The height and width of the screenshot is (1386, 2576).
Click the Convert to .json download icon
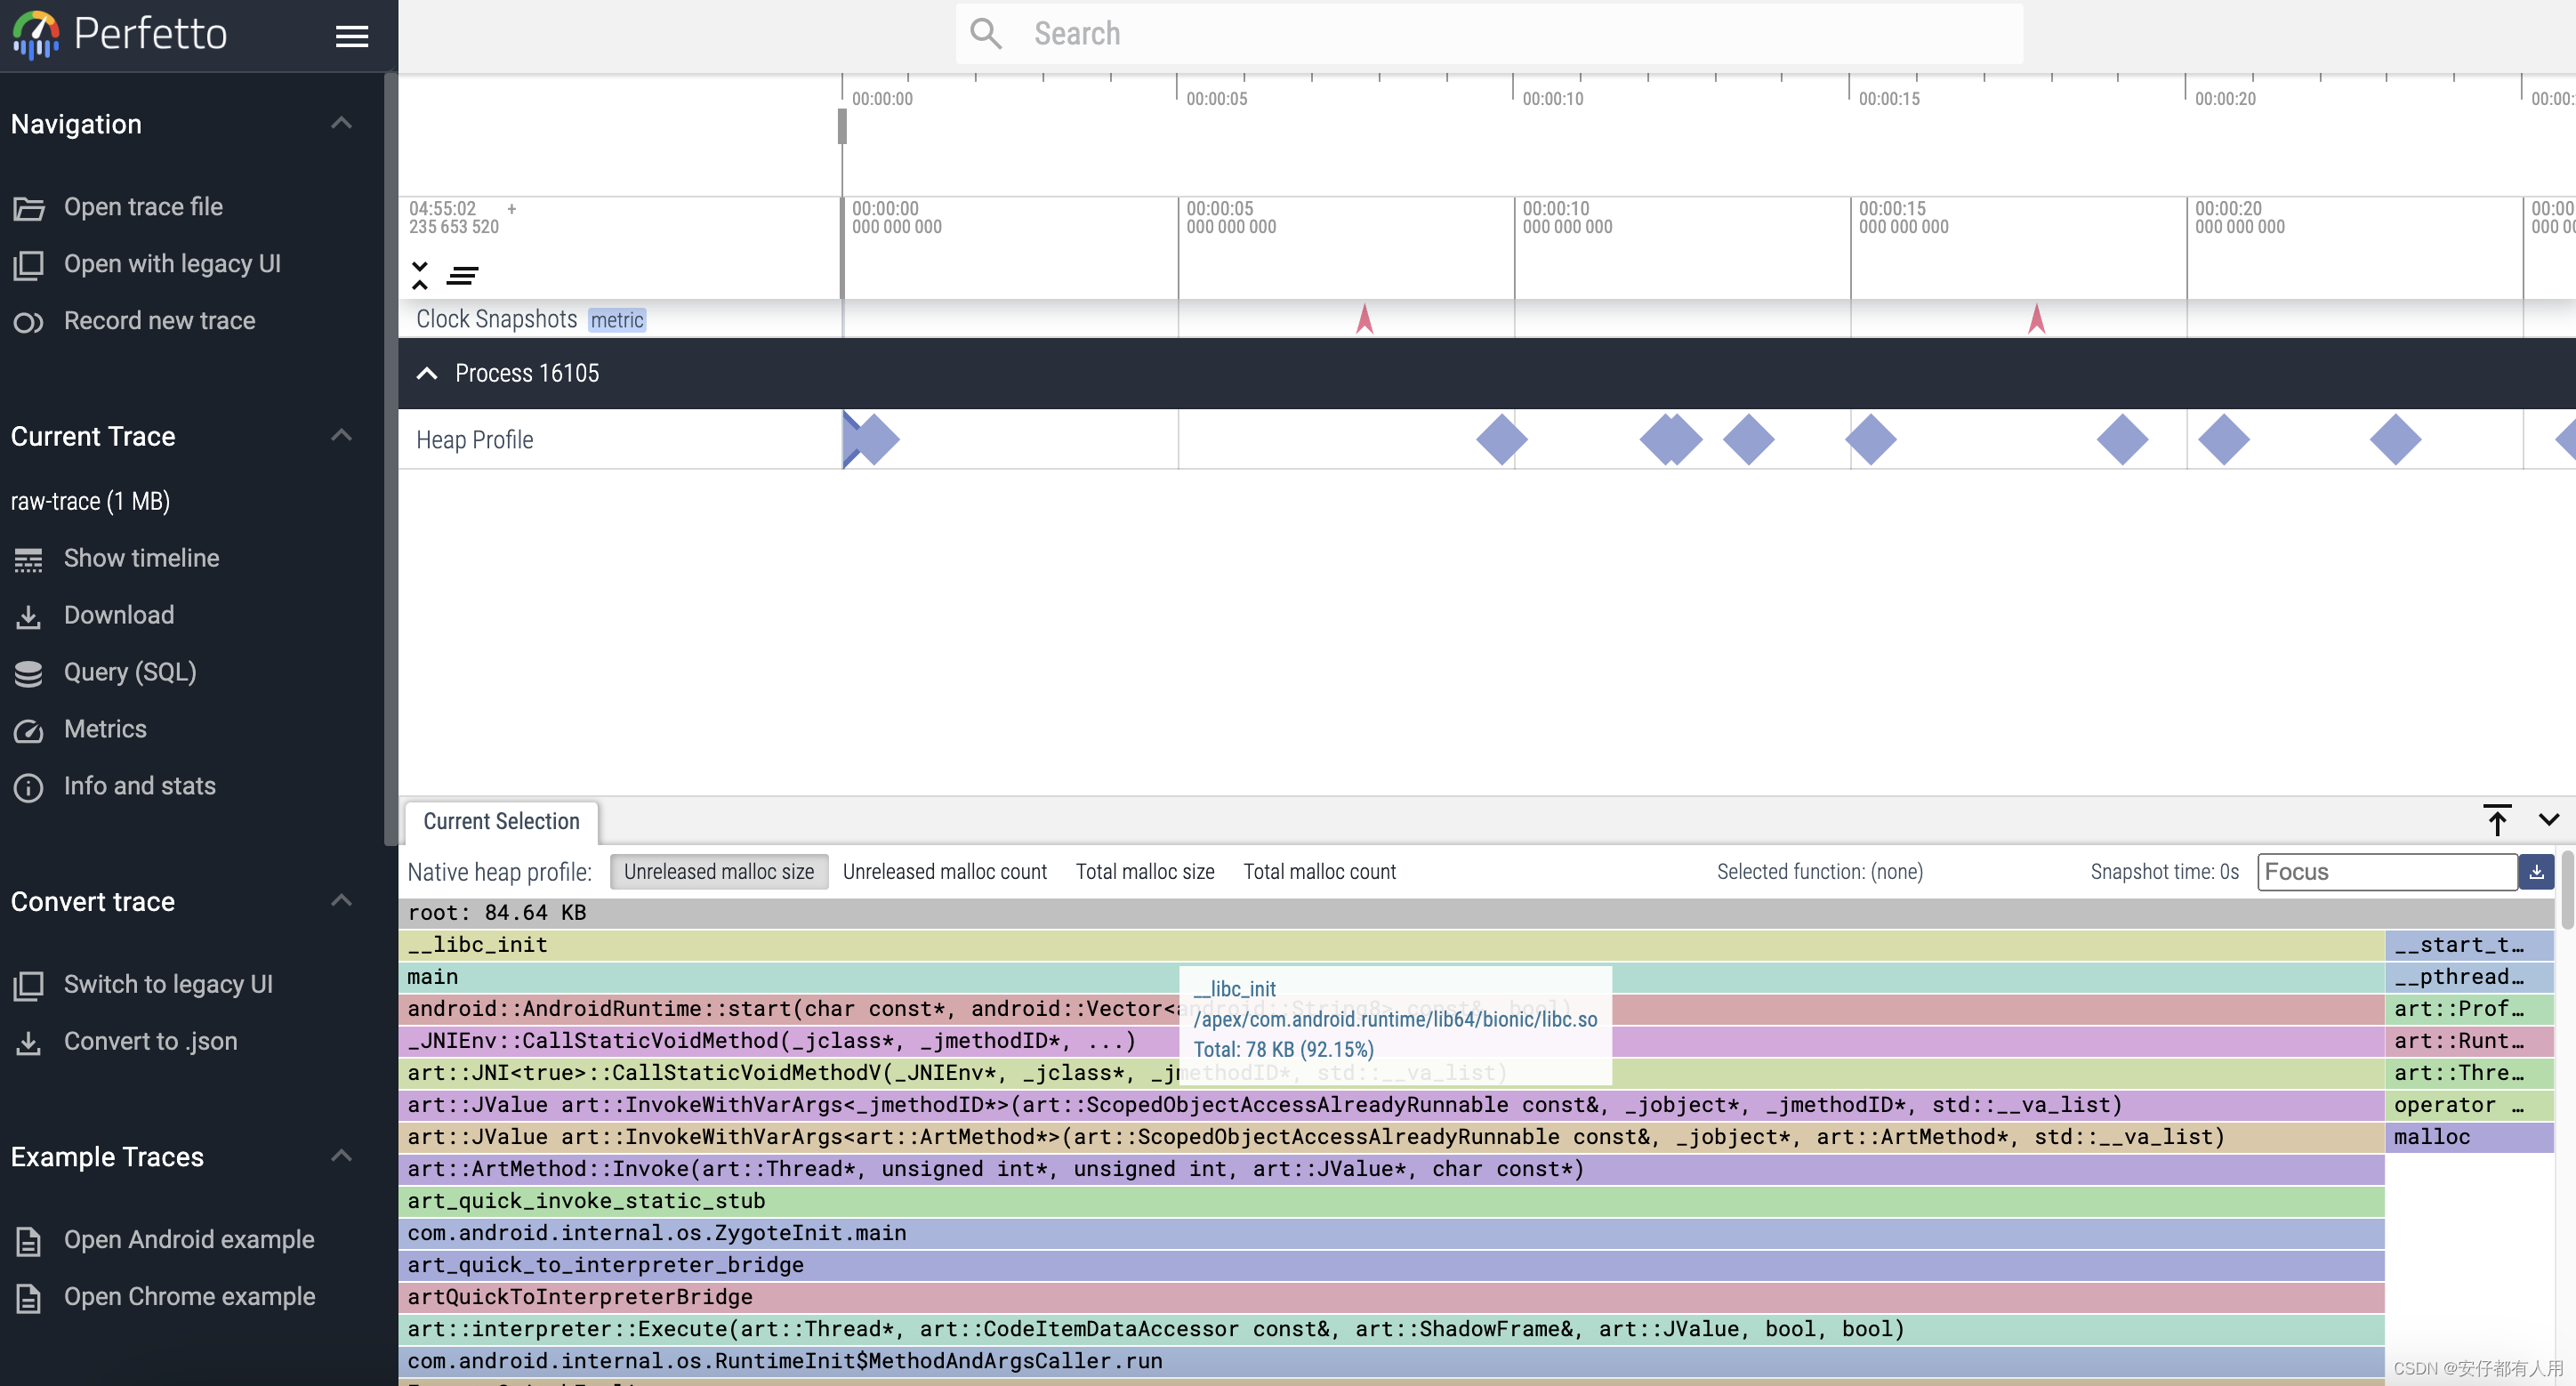coord(28,1042)
